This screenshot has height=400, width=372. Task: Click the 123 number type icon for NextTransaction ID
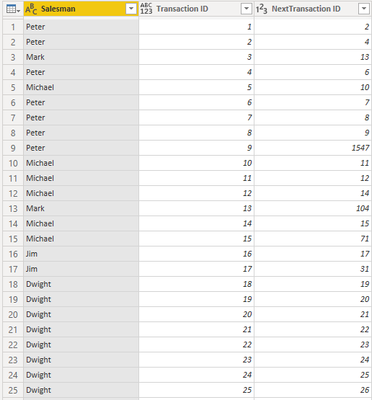point(262,9)
